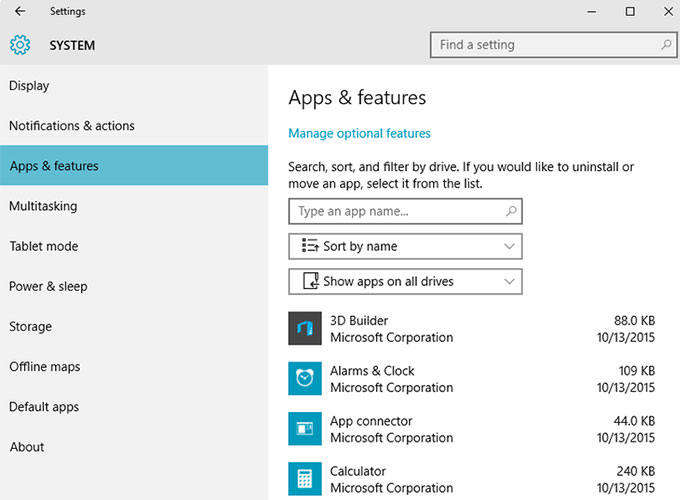The image size is (680, 500).
Task: Select App connector app name
Action: pyautogui.click(x=371, y=421)
